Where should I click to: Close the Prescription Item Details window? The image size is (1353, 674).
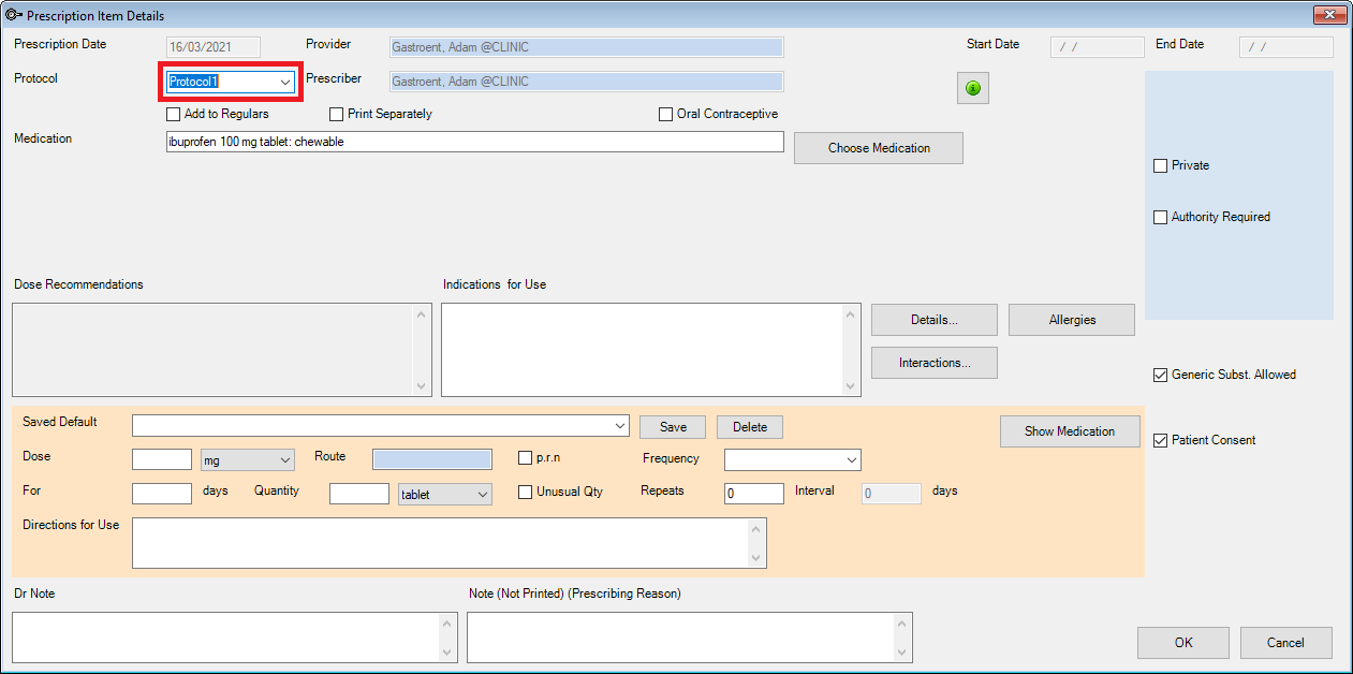(x=1329, y=15)
